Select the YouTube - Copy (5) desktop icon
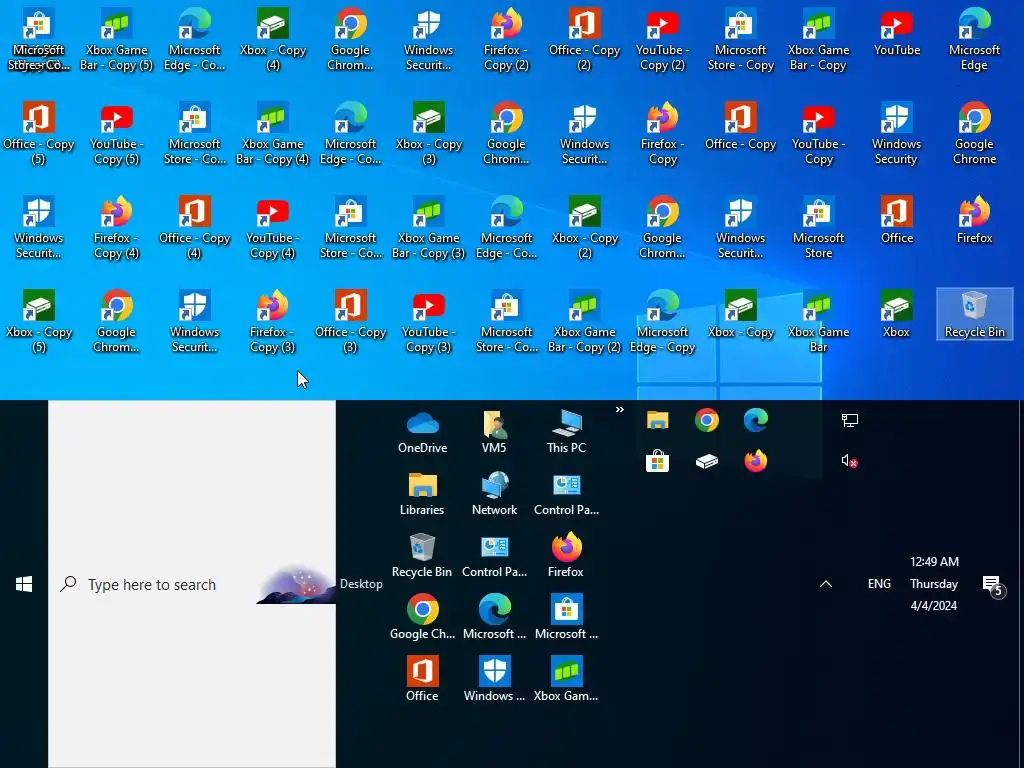The height and width of the screenshot is (768, 1024). (x=116, y=135)
